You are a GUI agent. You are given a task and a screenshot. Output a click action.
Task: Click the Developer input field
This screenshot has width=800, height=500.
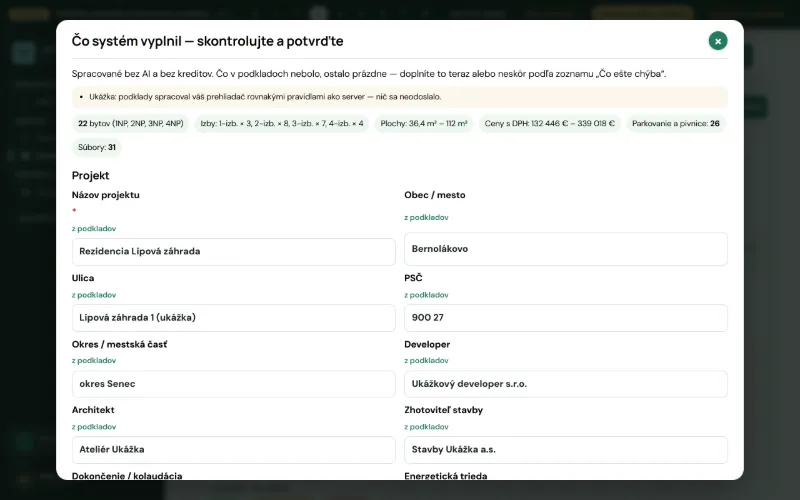coord(566,384)
